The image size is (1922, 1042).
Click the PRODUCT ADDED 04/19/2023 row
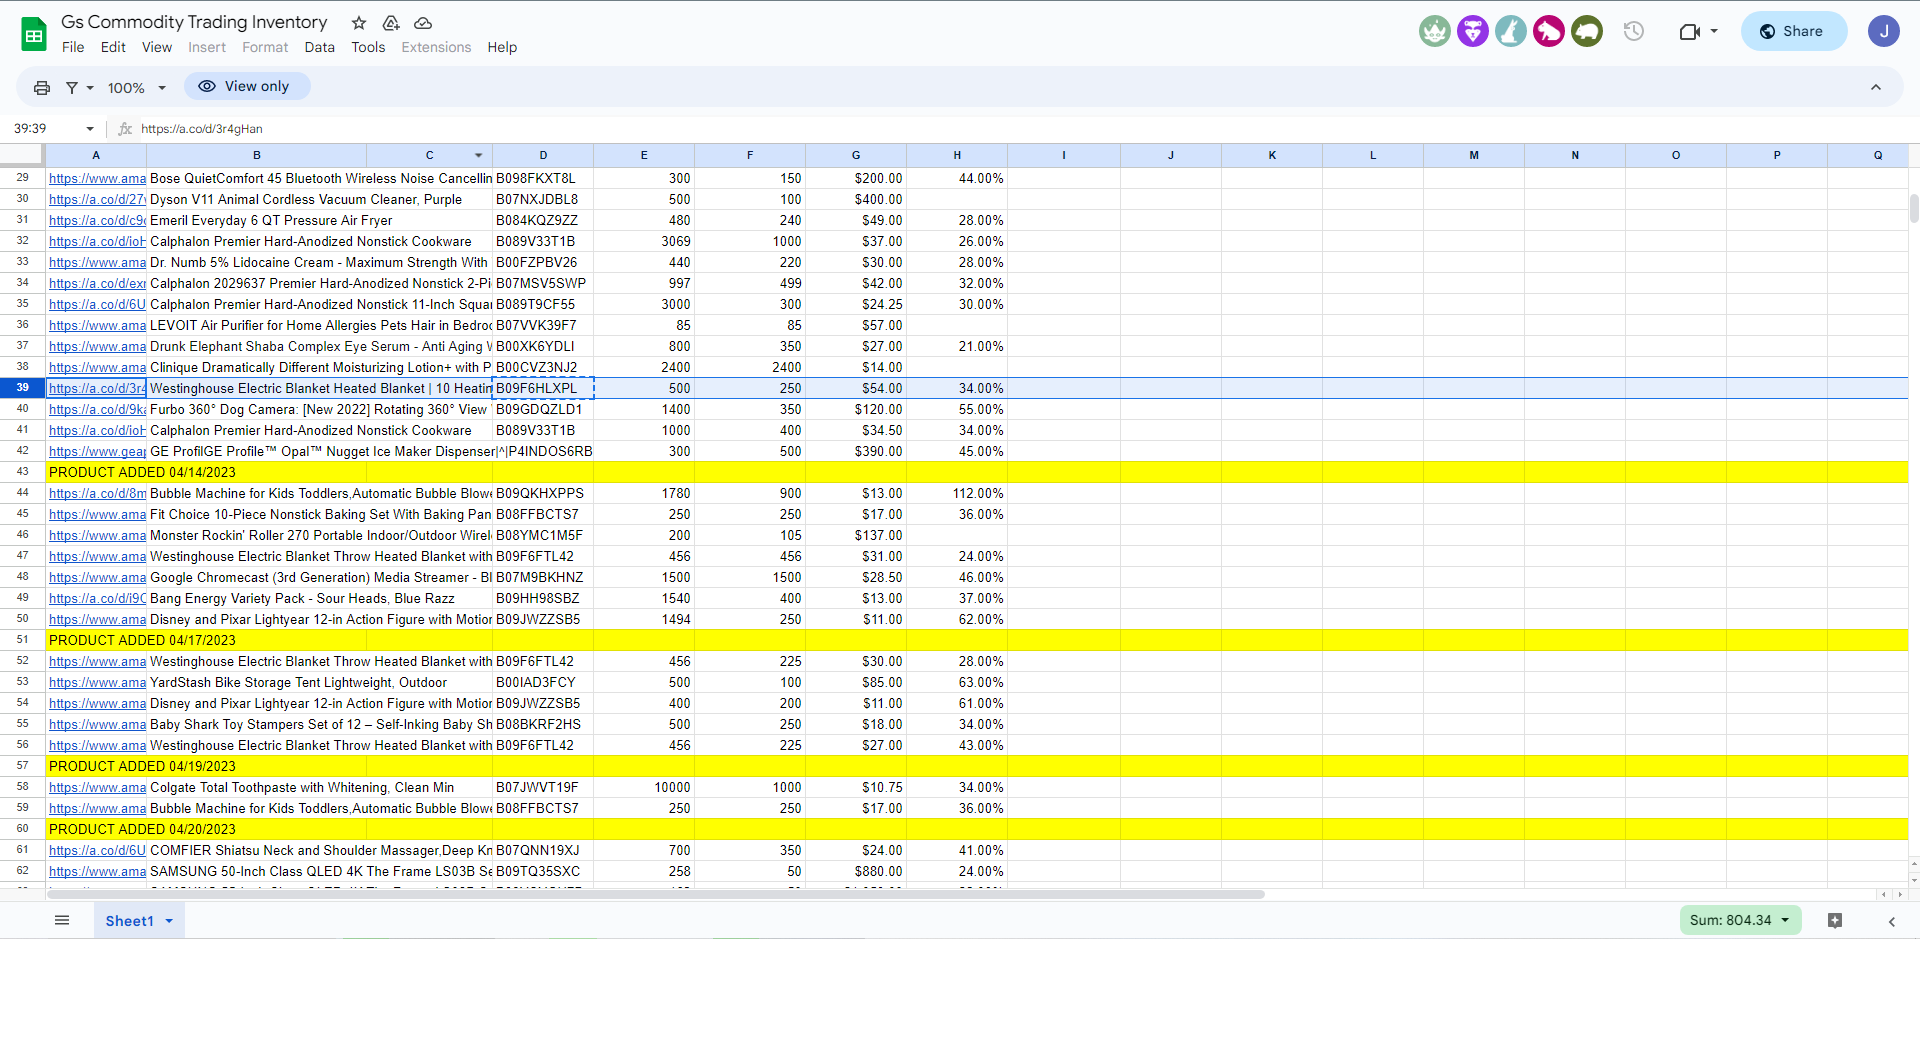pyautogui.click(x=977, y=766)
